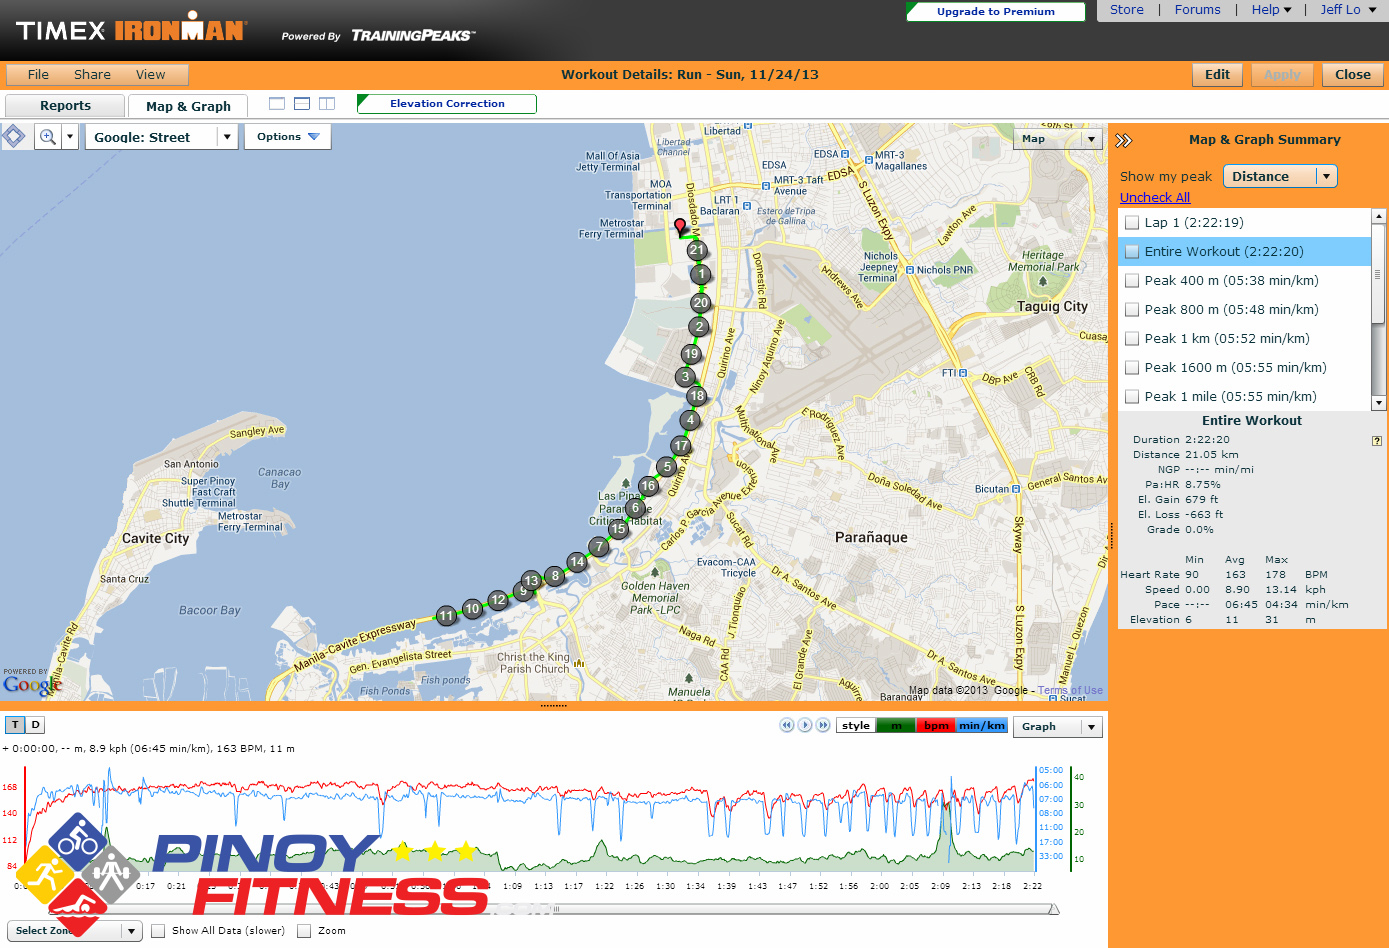
Task: Switch to the Reports tab
Action: (65, 106)
